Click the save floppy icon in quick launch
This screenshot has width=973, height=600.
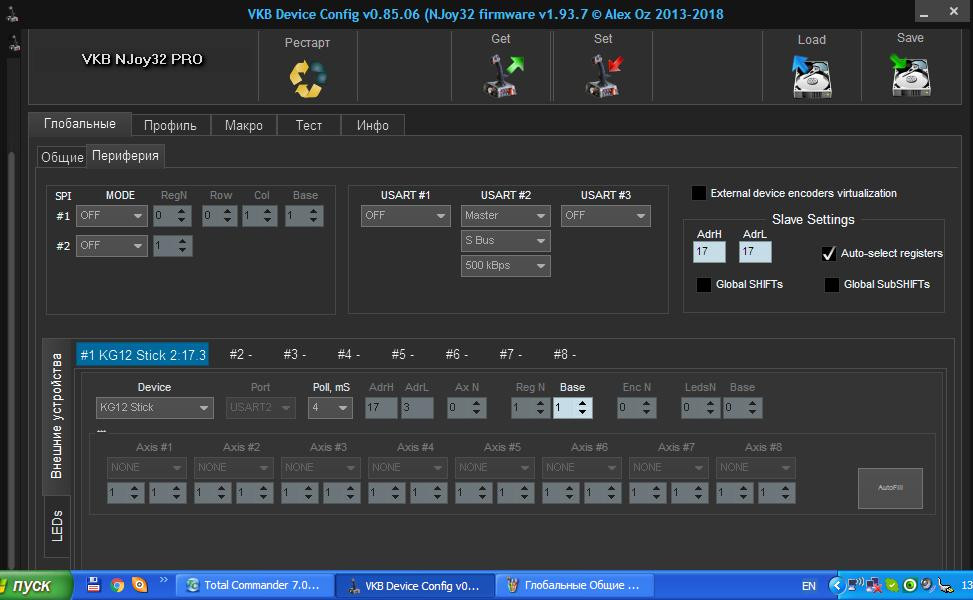pyautogui.click(x=94, y=584)
